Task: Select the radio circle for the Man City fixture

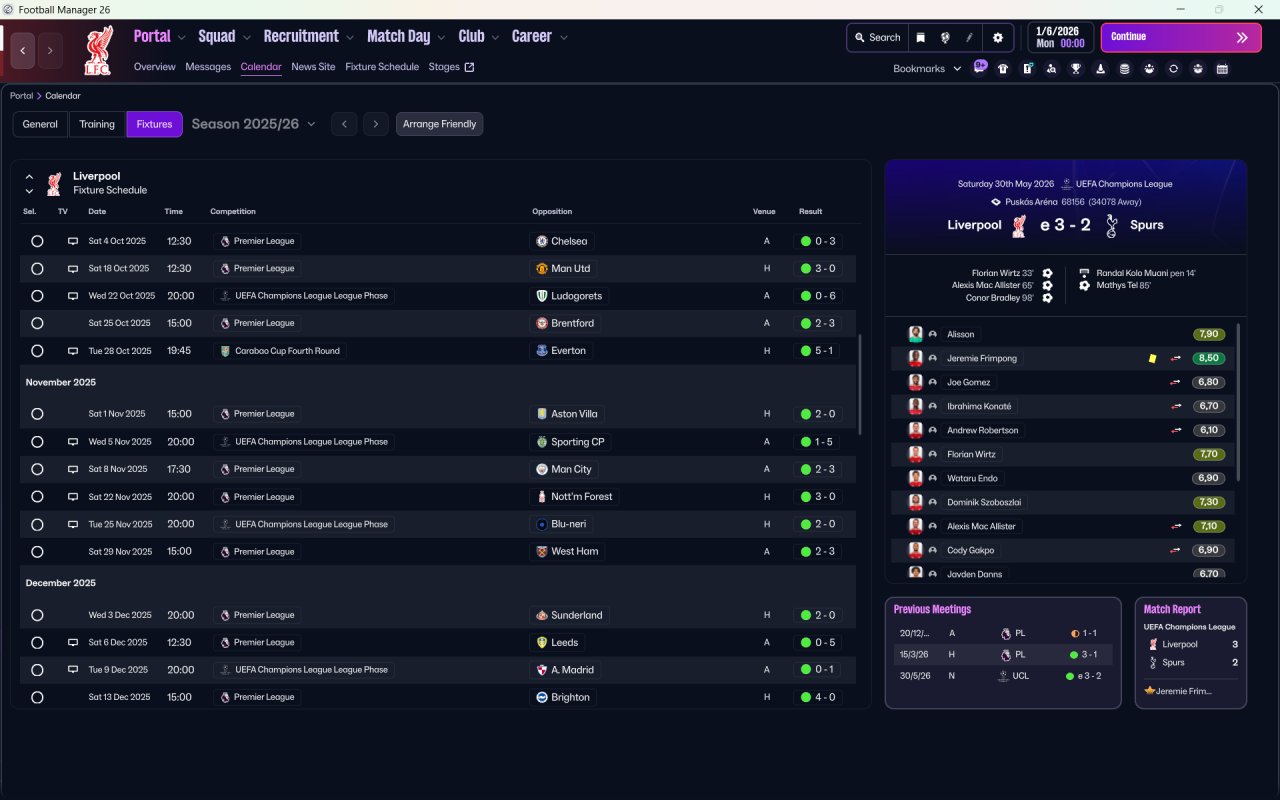Action: pyautogui.click(x=37, y=469)
